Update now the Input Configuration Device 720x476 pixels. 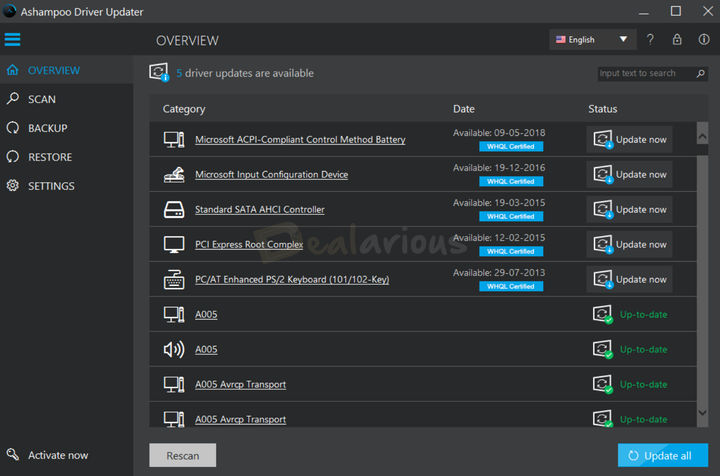coord(629,174)
